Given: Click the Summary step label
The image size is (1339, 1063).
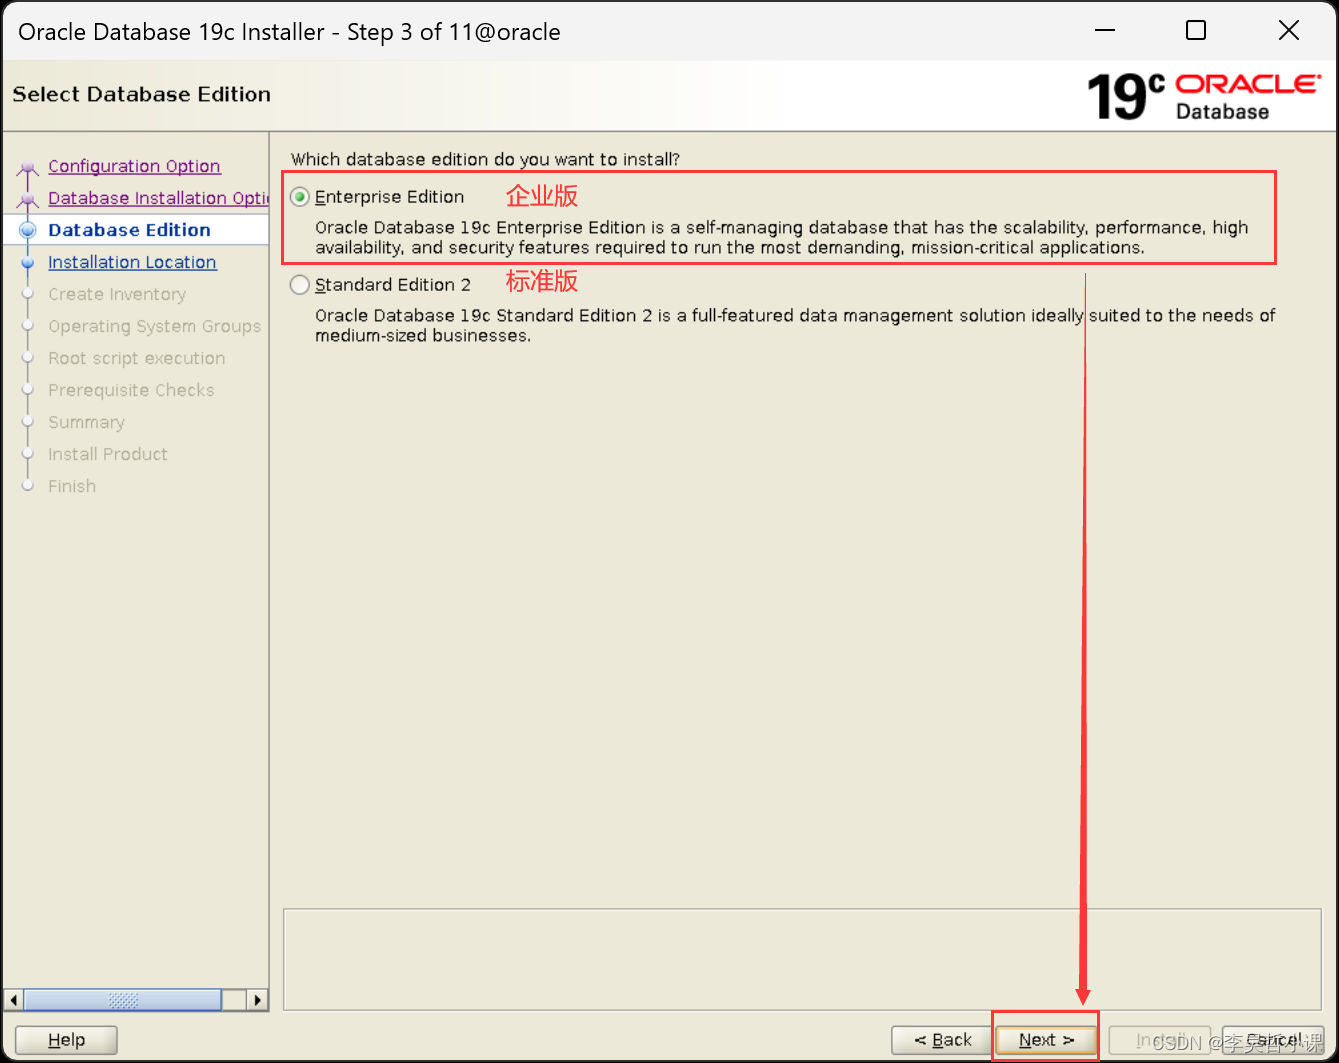Looking at the screenshot, I should 86,422.
